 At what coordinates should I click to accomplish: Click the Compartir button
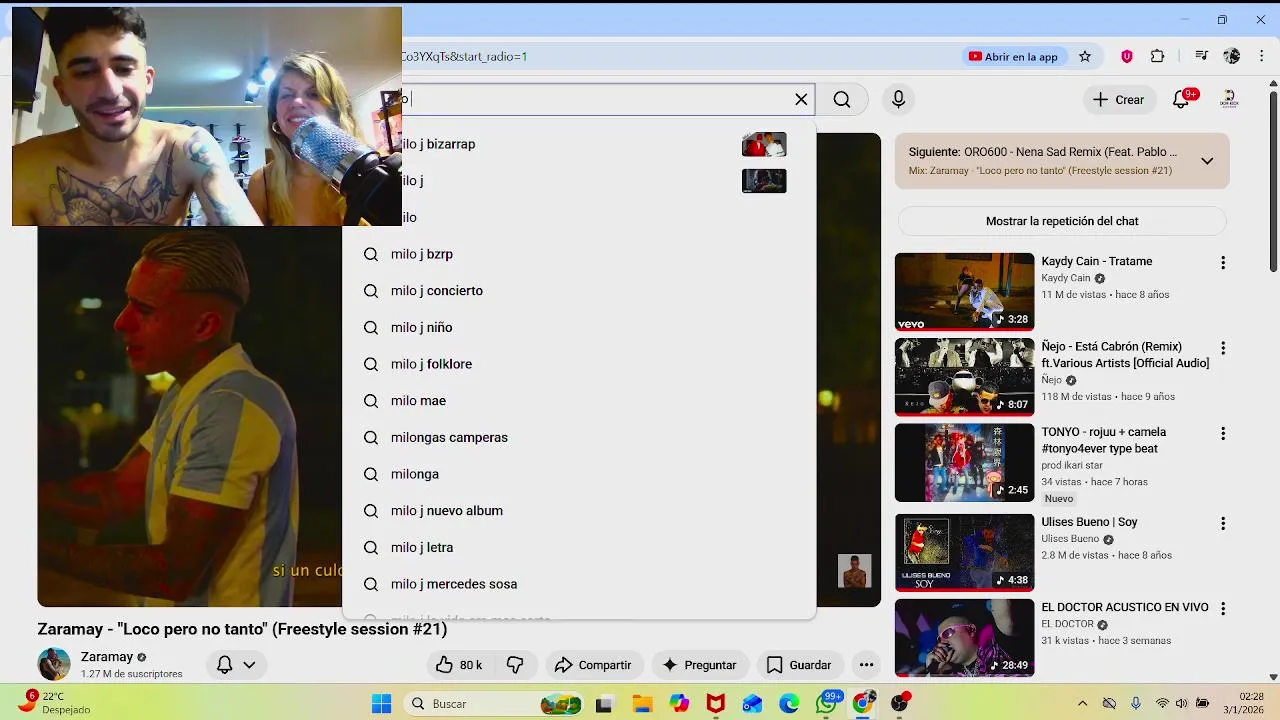coord(593,665)
